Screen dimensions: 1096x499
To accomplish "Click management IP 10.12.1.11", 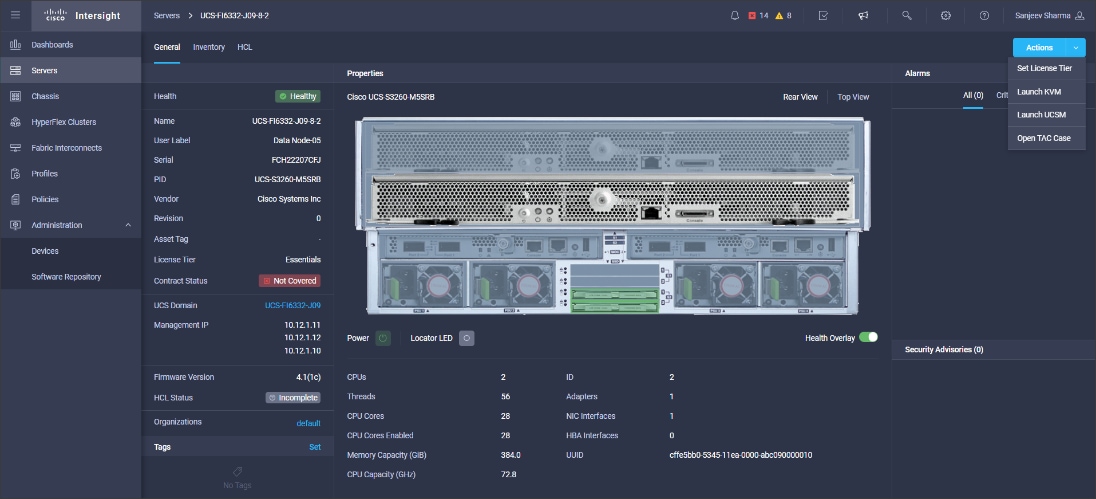I will (303, 325).
